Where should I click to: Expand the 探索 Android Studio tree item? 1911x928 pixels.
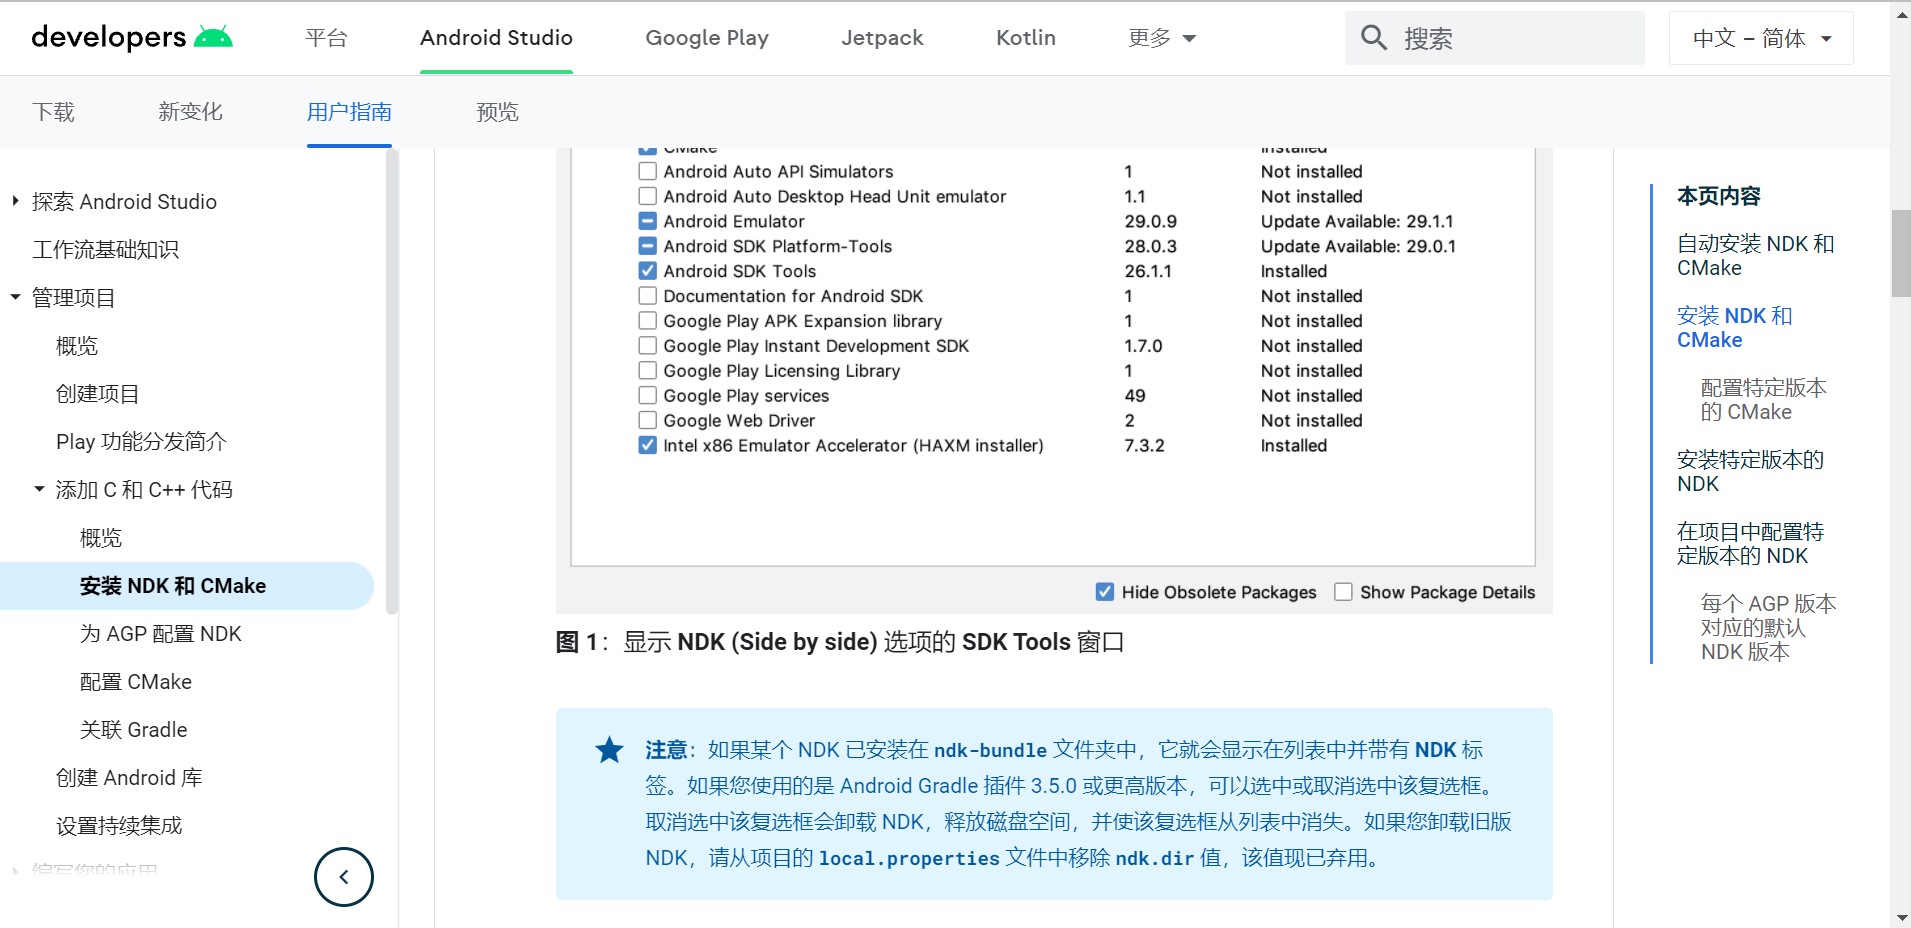[15, 201]
